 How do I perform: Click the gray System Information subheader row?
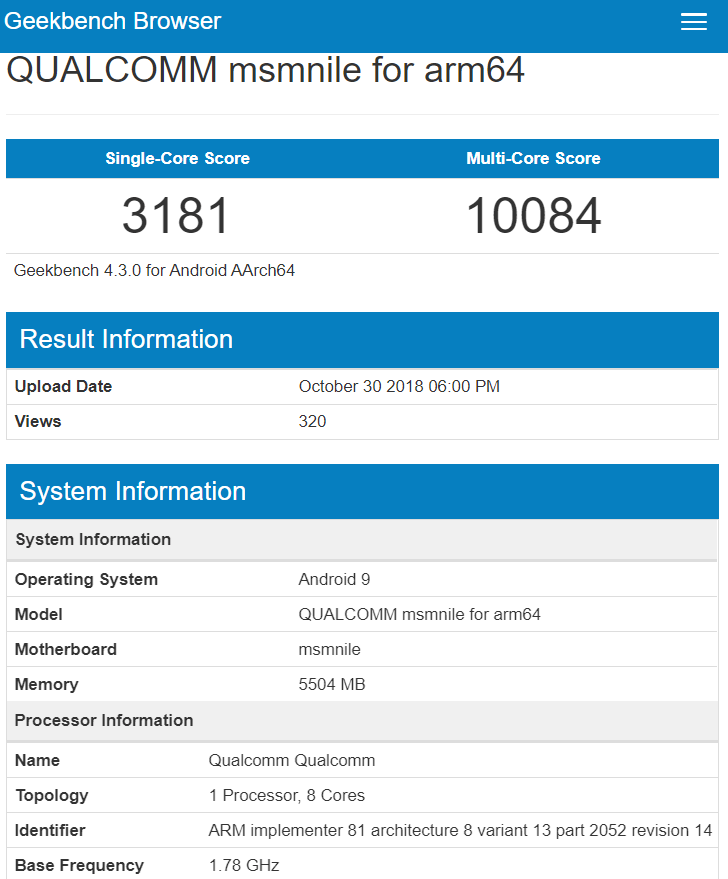pos(362,539)
